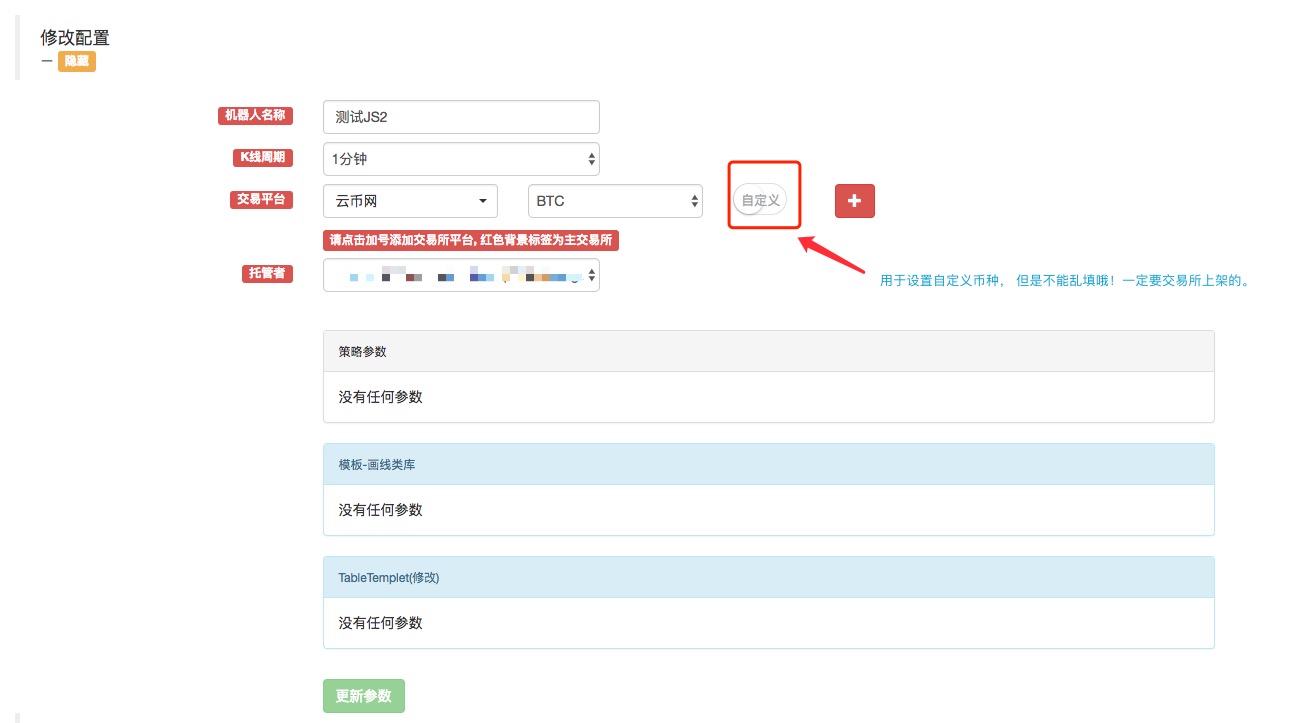This screenshot has height=723, width=1293.
Task: Open the 托管者 dropdown selector
Action: (x=461, y=275)
